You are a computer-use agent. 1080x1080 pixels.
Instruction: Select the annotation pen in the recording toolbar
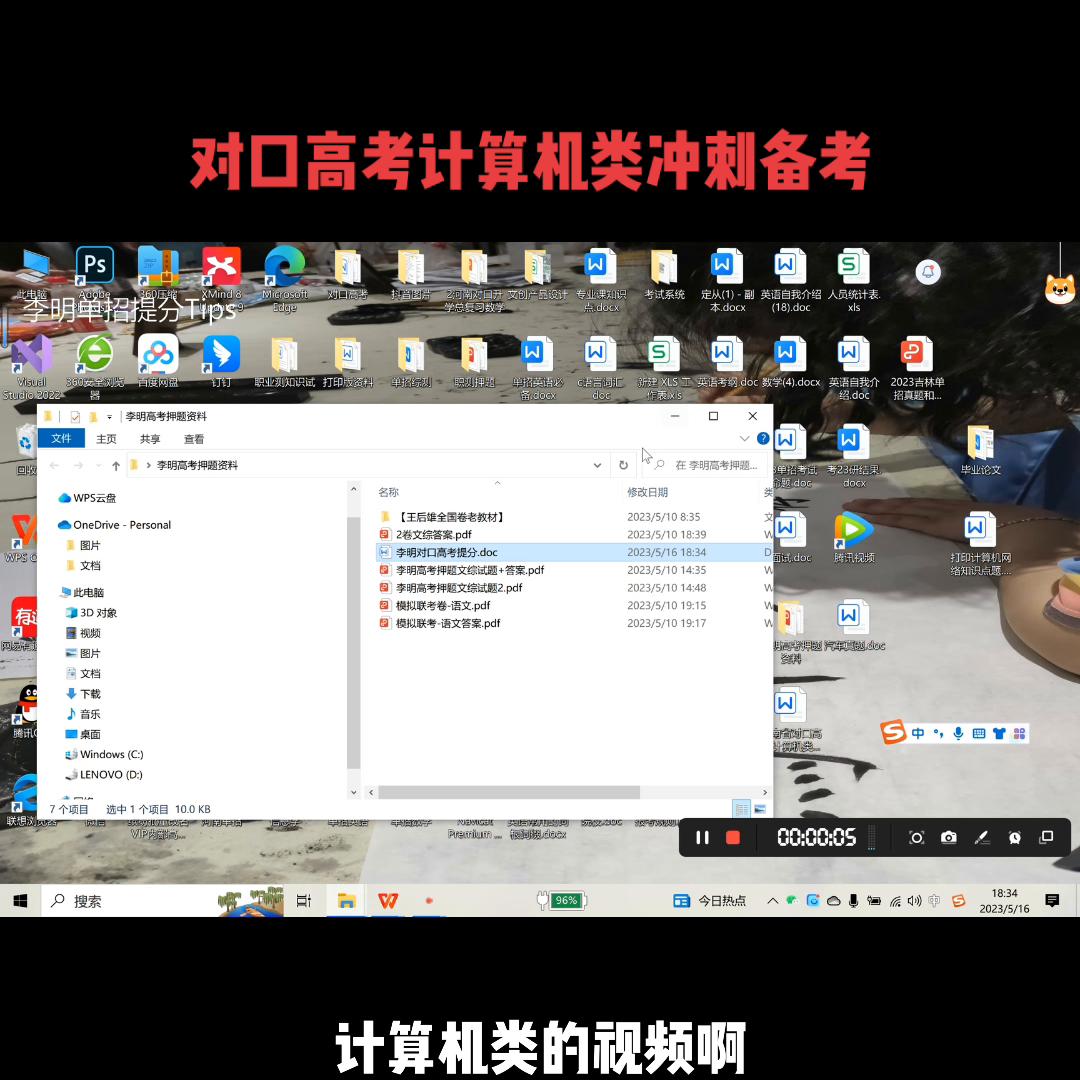pos(982,837)
